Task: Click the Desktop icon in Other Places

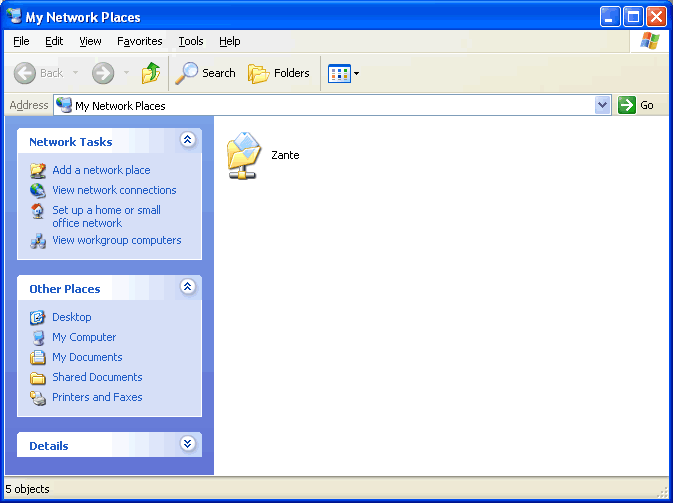Action: pyautogui.click(x=38, y=317)
